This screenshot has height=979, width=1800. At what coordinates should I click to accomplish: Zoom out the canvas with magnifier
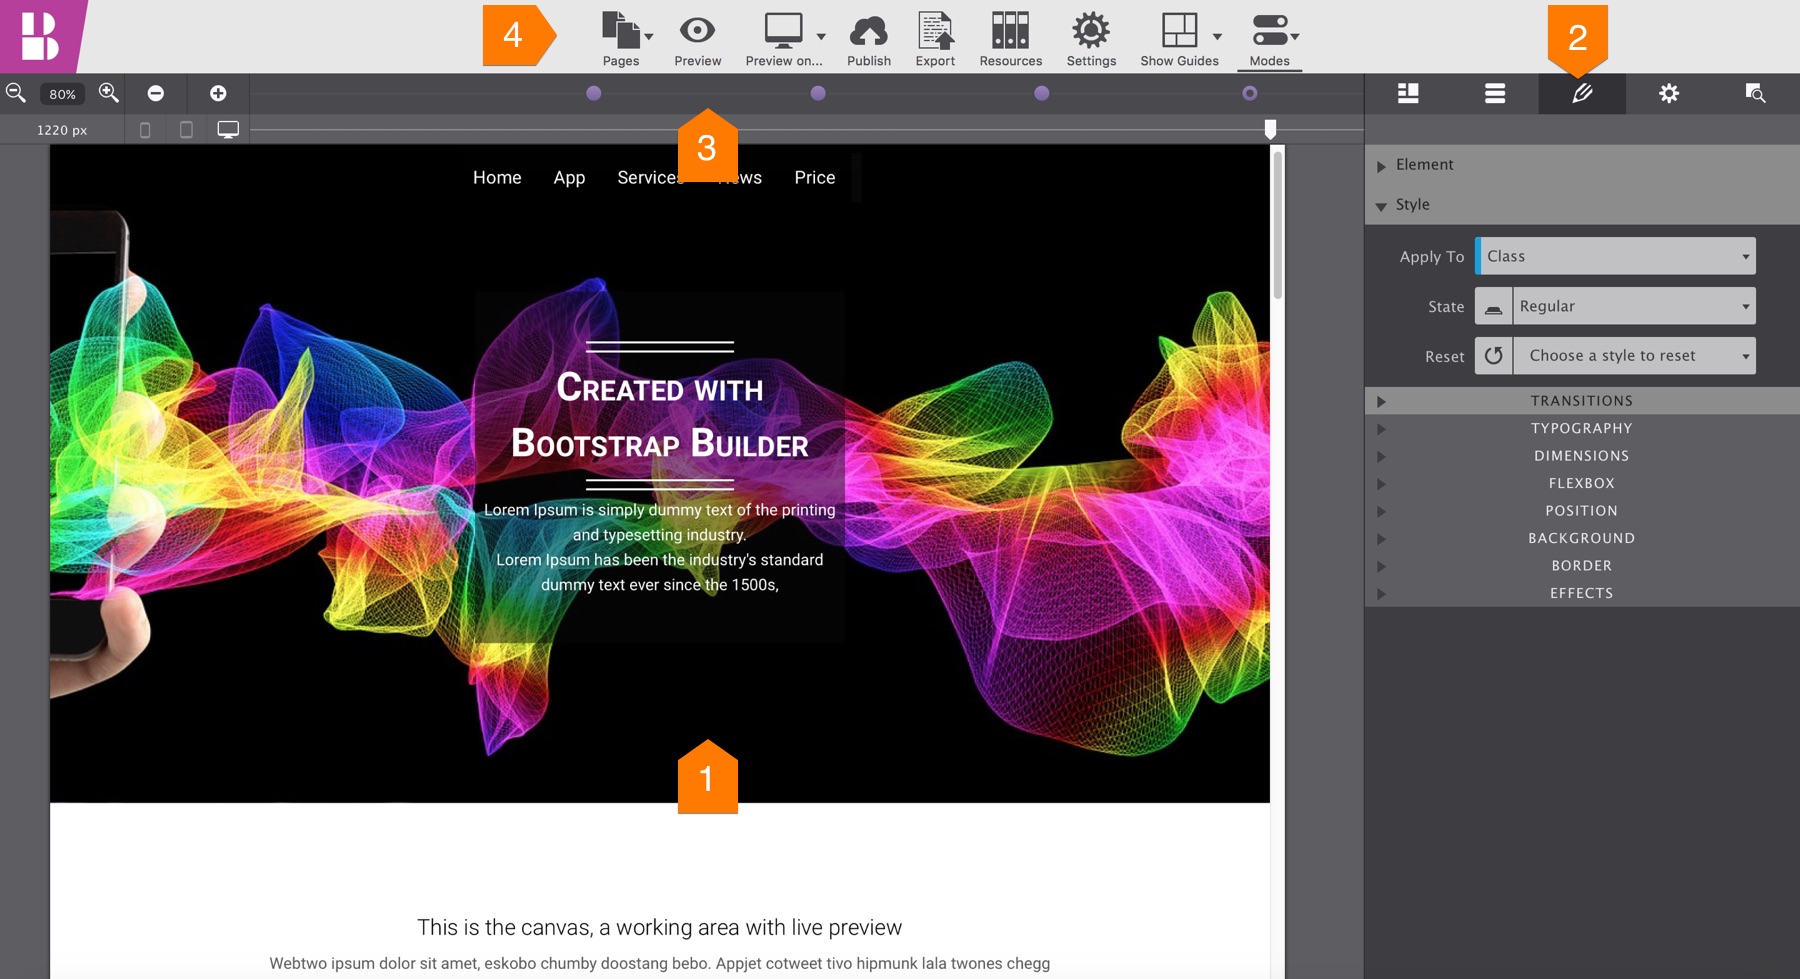(16, 93)
